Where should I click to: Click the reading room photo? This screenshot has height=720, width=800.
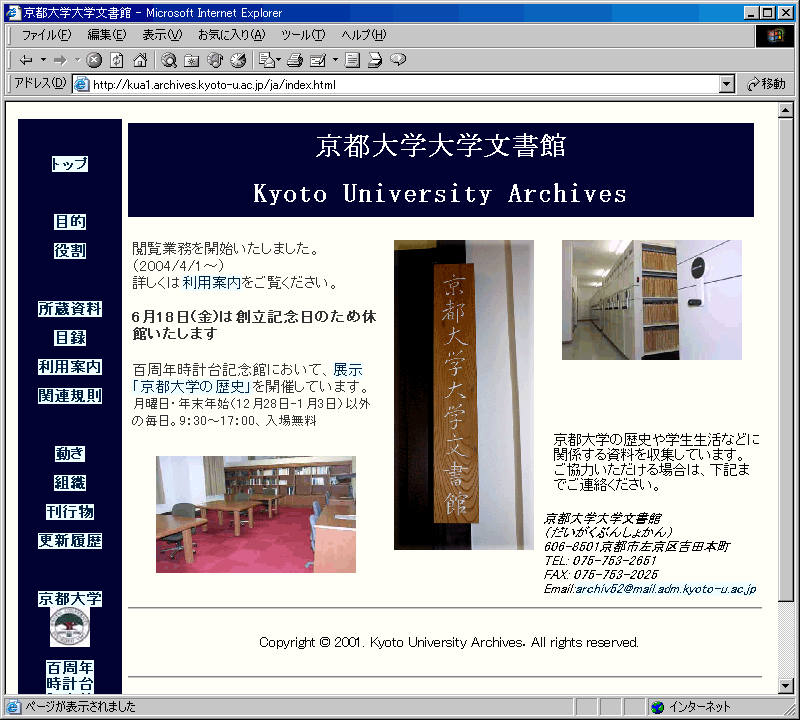256,514
